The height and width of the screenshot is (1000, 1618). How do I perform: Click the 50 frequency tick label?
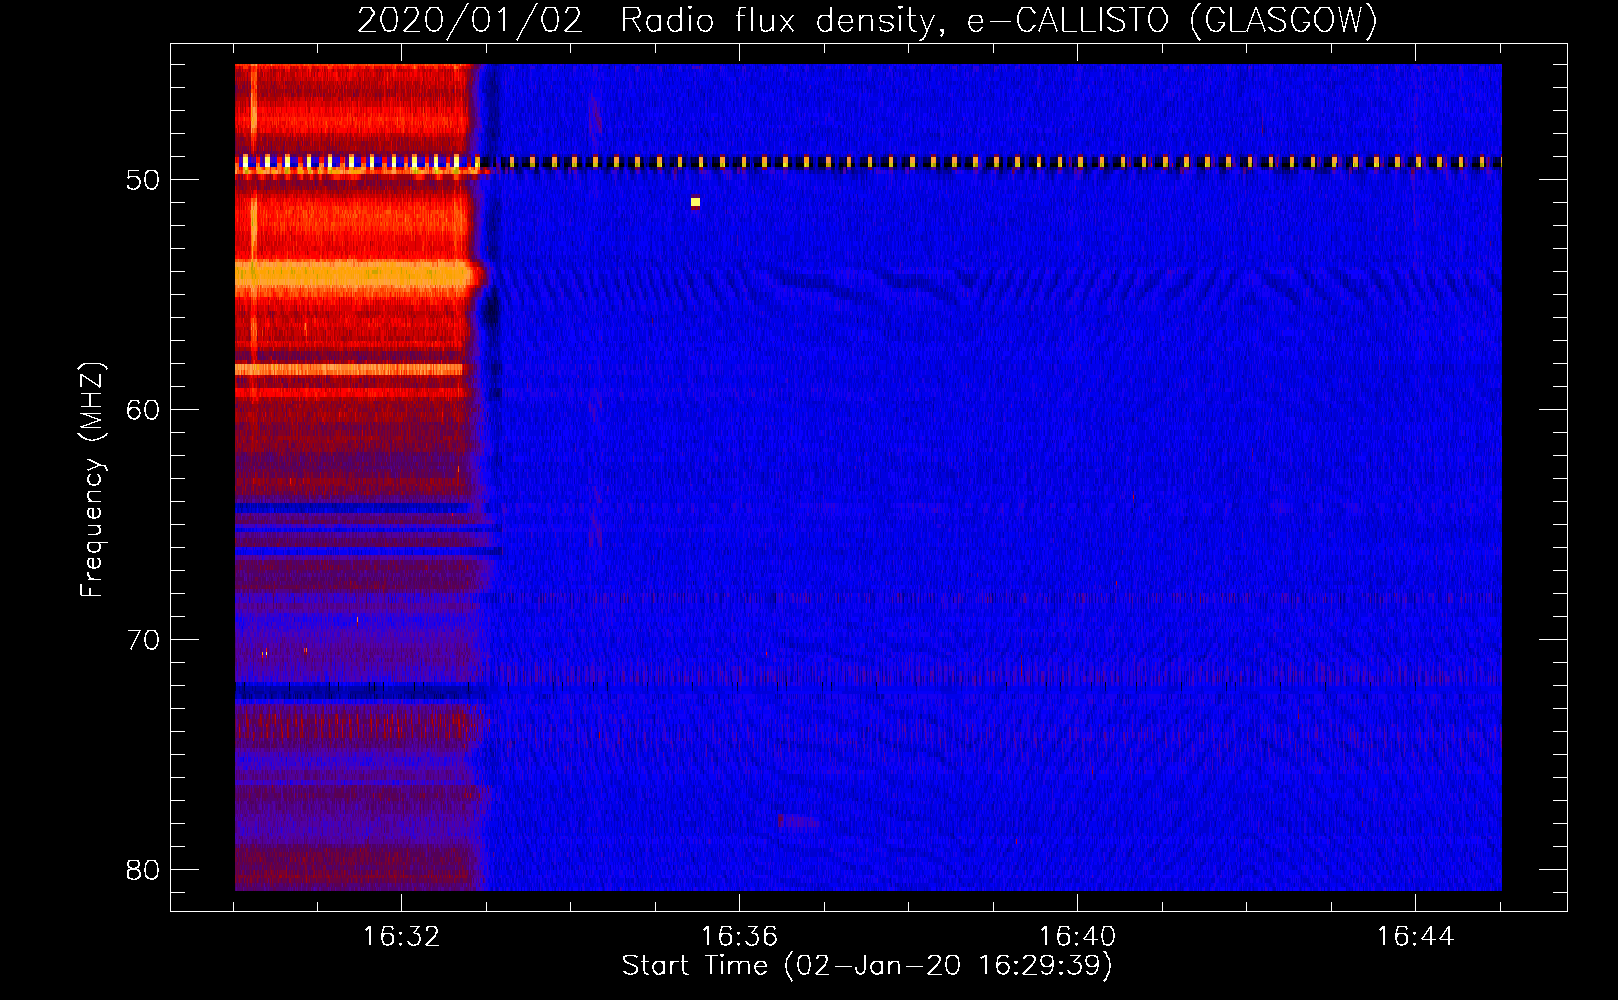coord(143,180)
